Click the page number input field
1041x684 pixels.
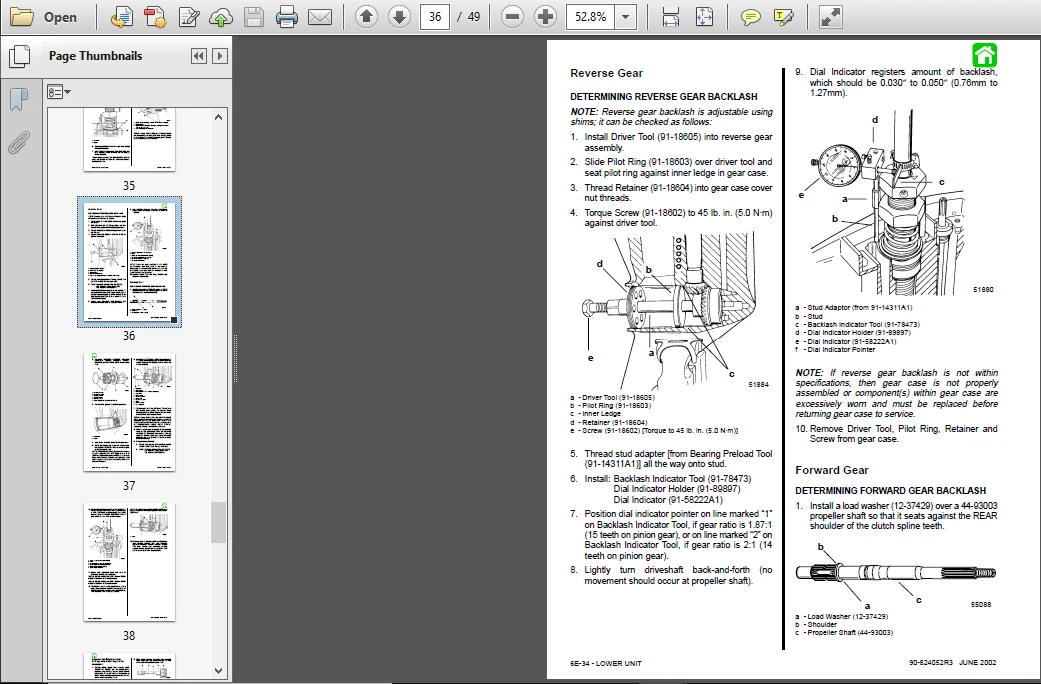435,17
